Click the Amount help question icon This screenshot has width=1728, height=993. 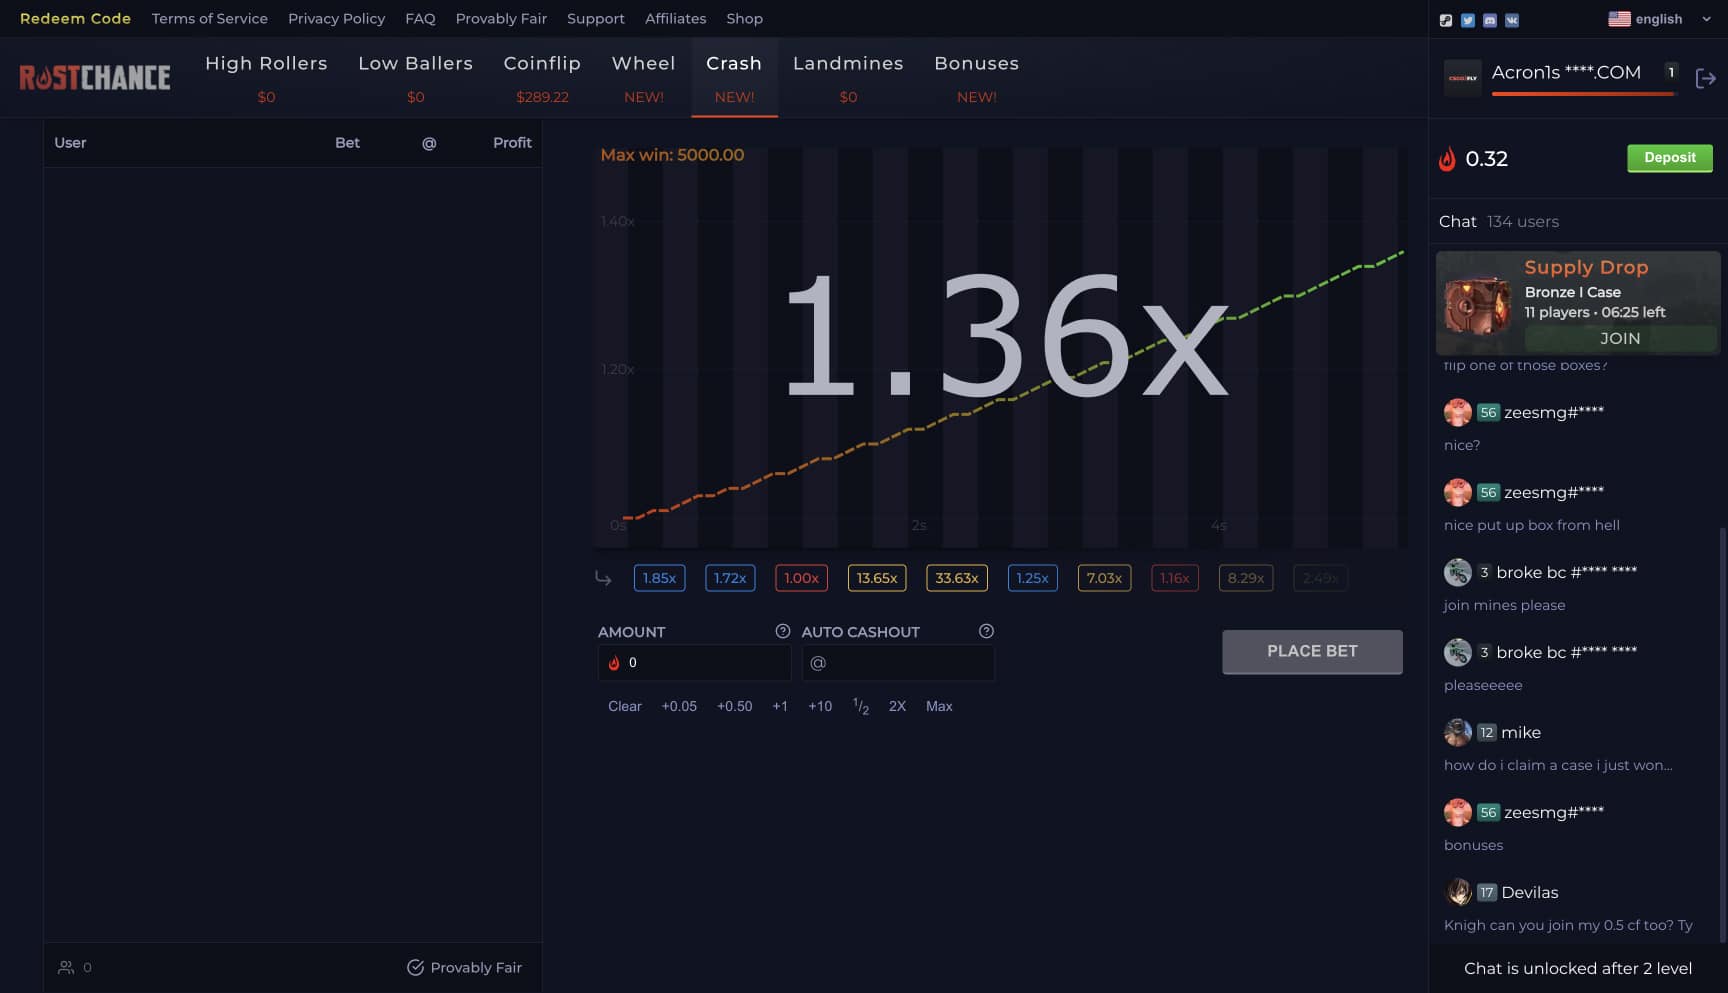(x=782, y=631)
